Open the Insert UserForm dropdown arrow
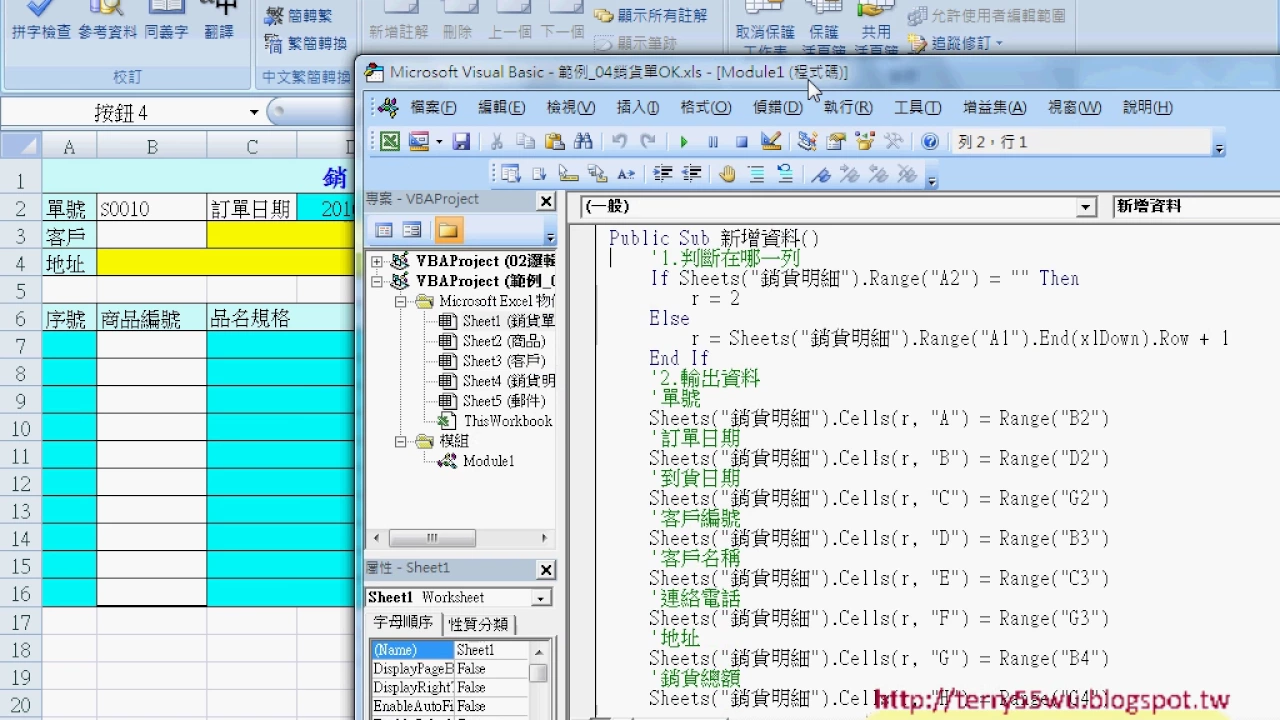 click(x=438, y=142)
